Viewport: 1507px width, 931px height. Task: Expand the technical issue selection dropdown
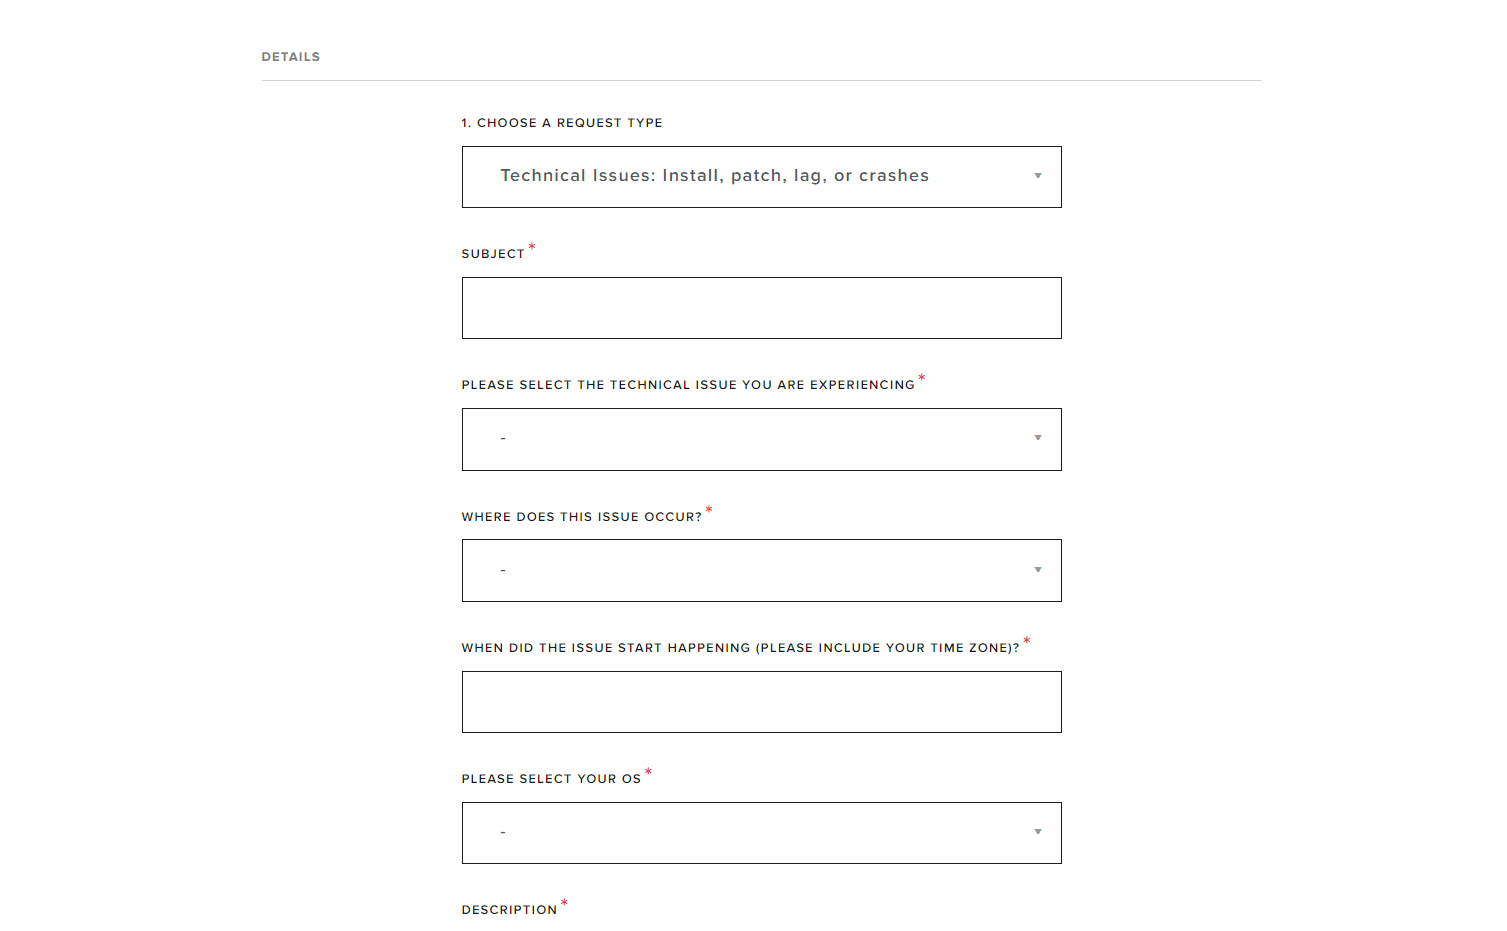click(x=761, y=439)
